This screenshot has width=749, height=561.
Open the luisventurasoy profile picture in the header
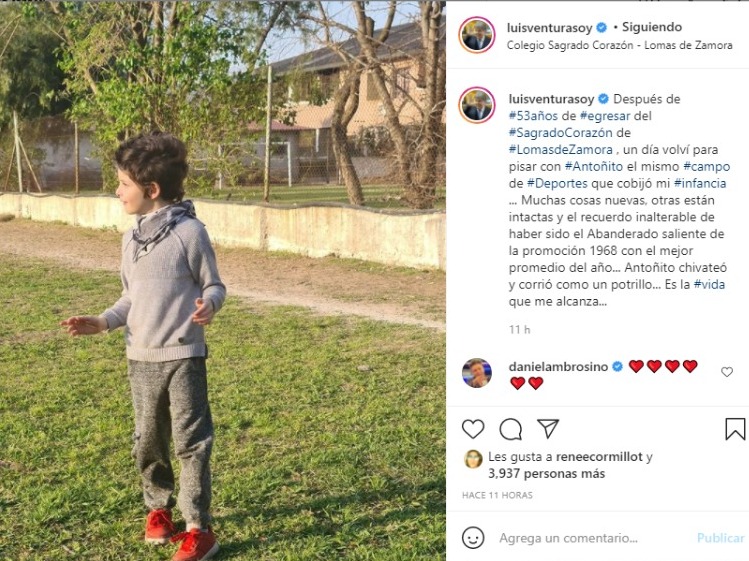pyautogui.click(x=476, y=35)
